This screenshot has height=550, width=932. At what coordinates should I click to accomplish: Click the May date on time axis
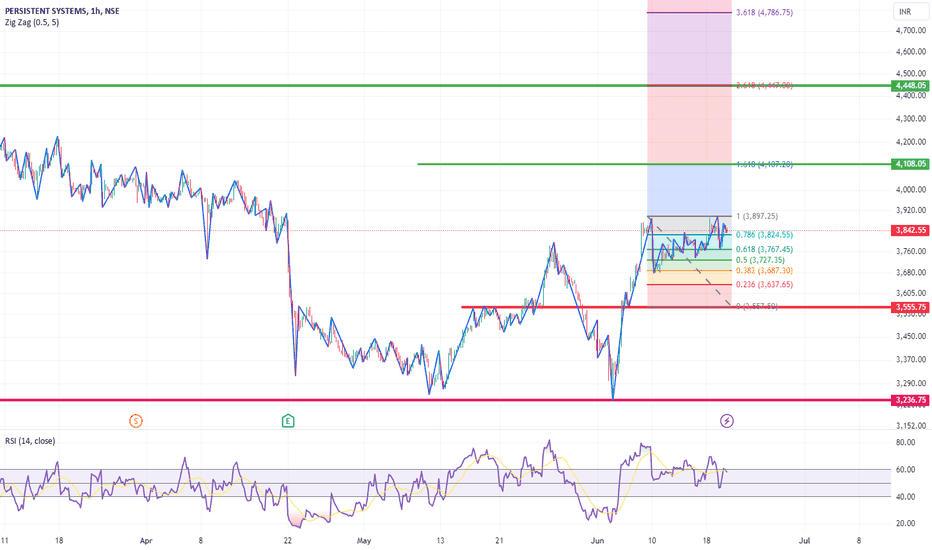tap(364, 540)
